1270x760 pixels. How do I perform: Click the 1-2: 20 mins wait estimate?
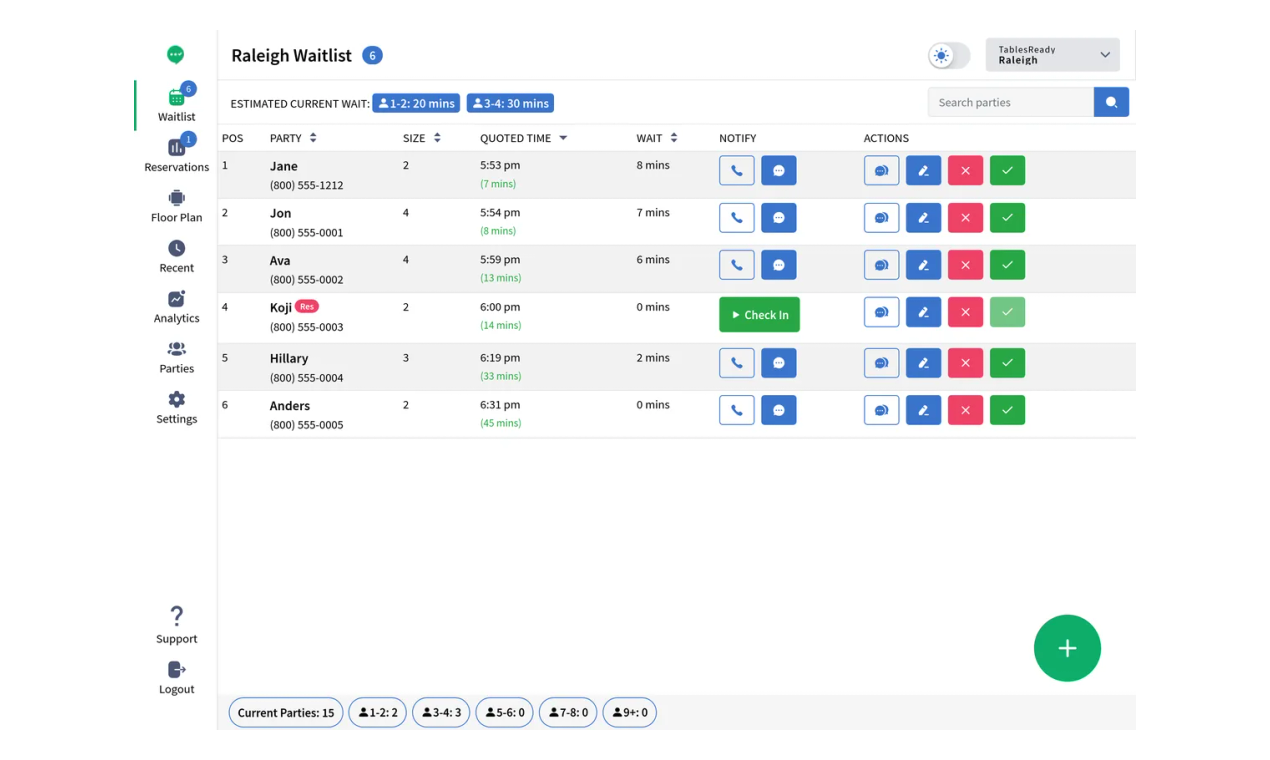416,103
